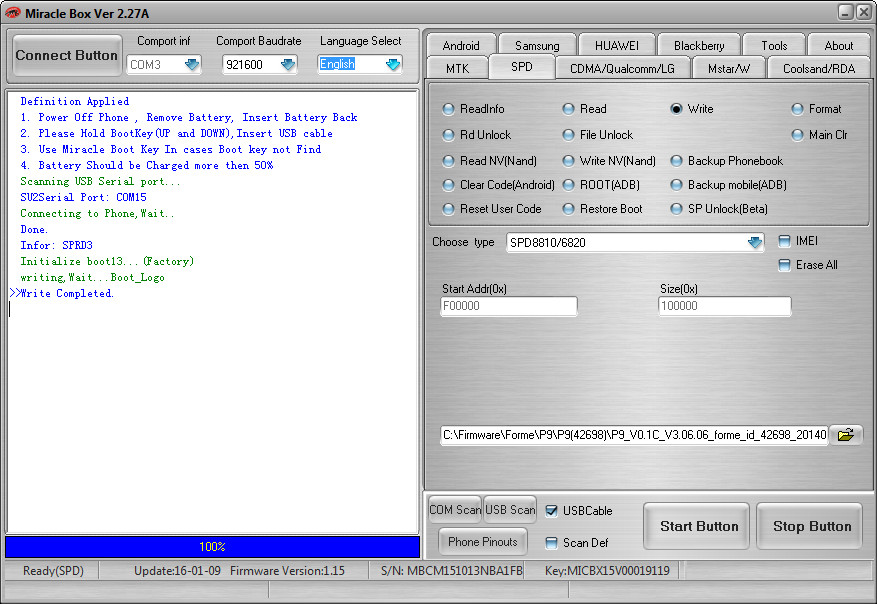Click the Size(0x) input field
877x604 pixels.
(x=724, y=306)
